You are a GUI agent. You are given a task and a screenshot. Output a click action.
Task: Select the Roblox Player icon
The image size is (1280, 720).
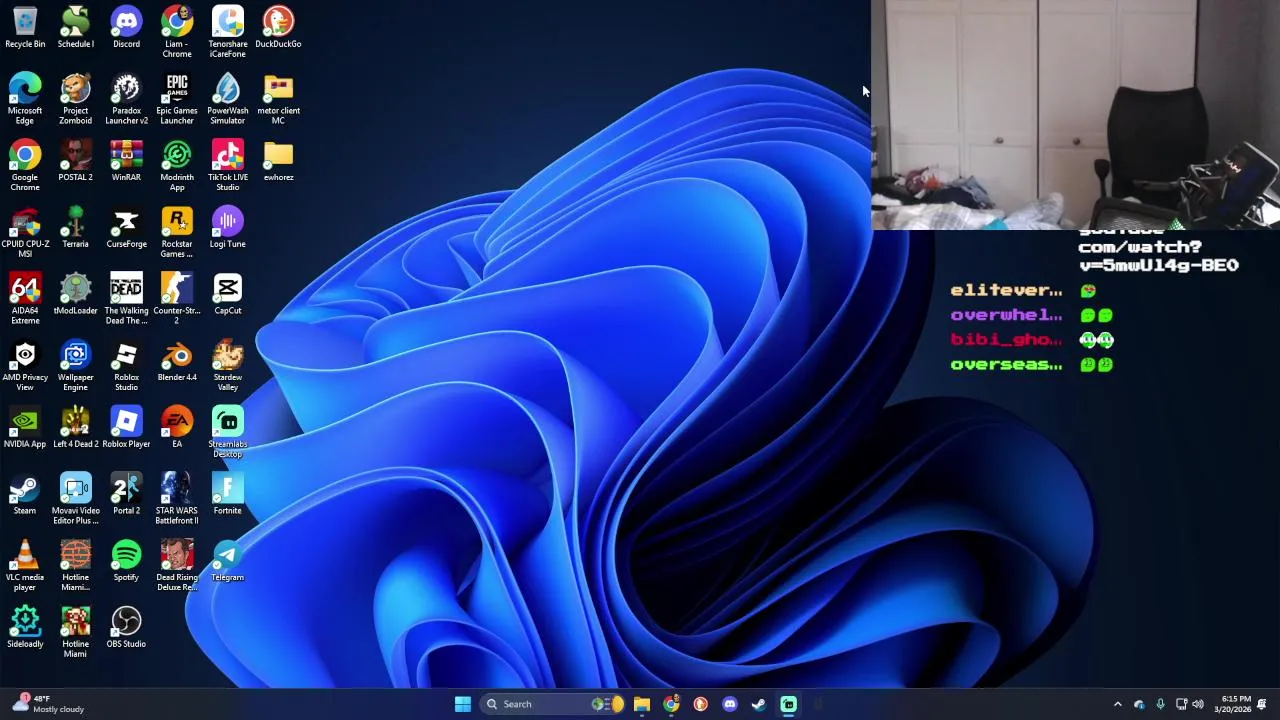(x=126, y=428)
